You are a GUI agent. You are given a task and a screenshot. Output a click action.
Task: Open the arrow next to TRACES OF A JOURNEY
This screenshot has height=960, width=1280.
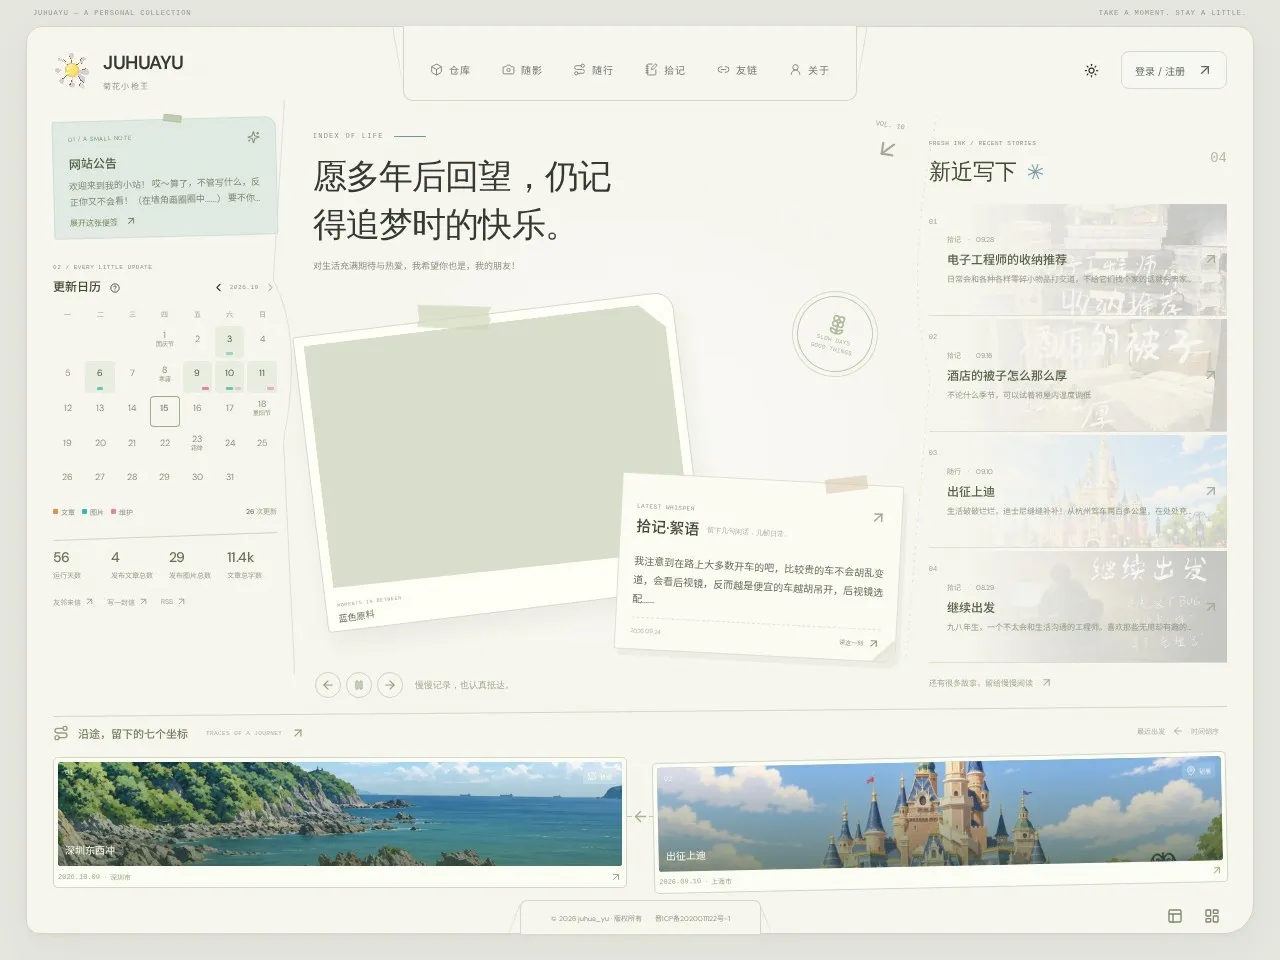(x=297, y=733)
